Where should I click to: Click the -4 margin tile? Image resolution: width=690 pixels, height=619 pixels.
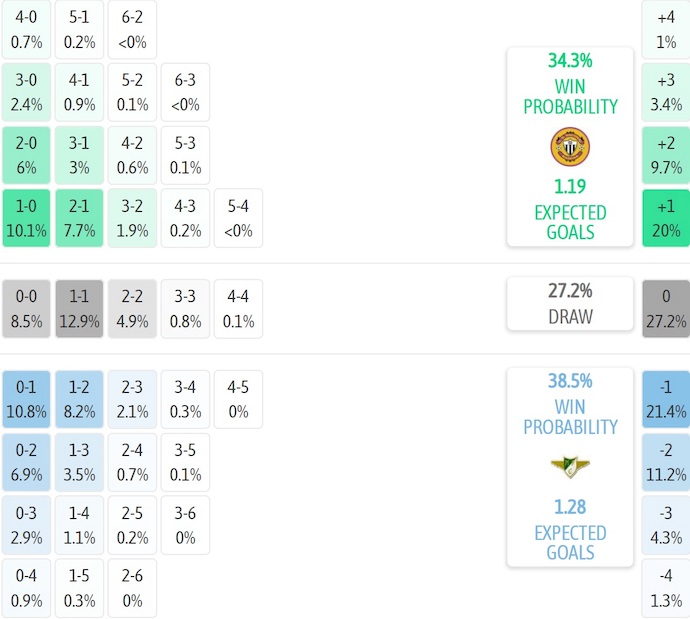666,588
